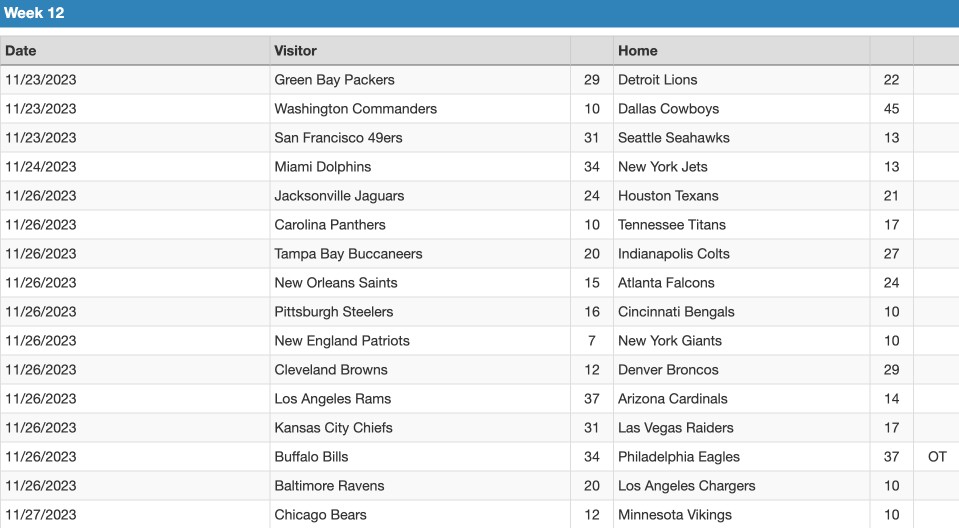This screenshot has width=959, height=528.
Task: Select Seattle Seahawks in Home column
Action: (x=673, y=138)
